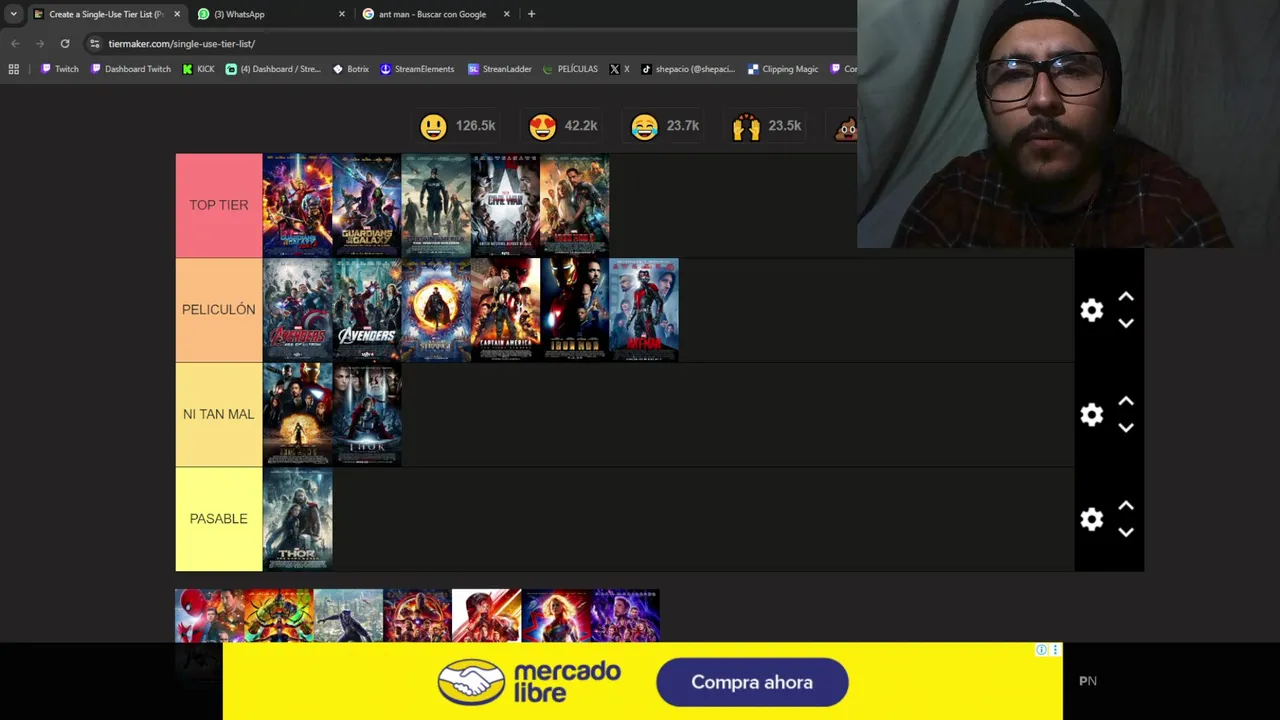
Task: Click the pink TOP TIER label
Action: [x=219, y=205]
